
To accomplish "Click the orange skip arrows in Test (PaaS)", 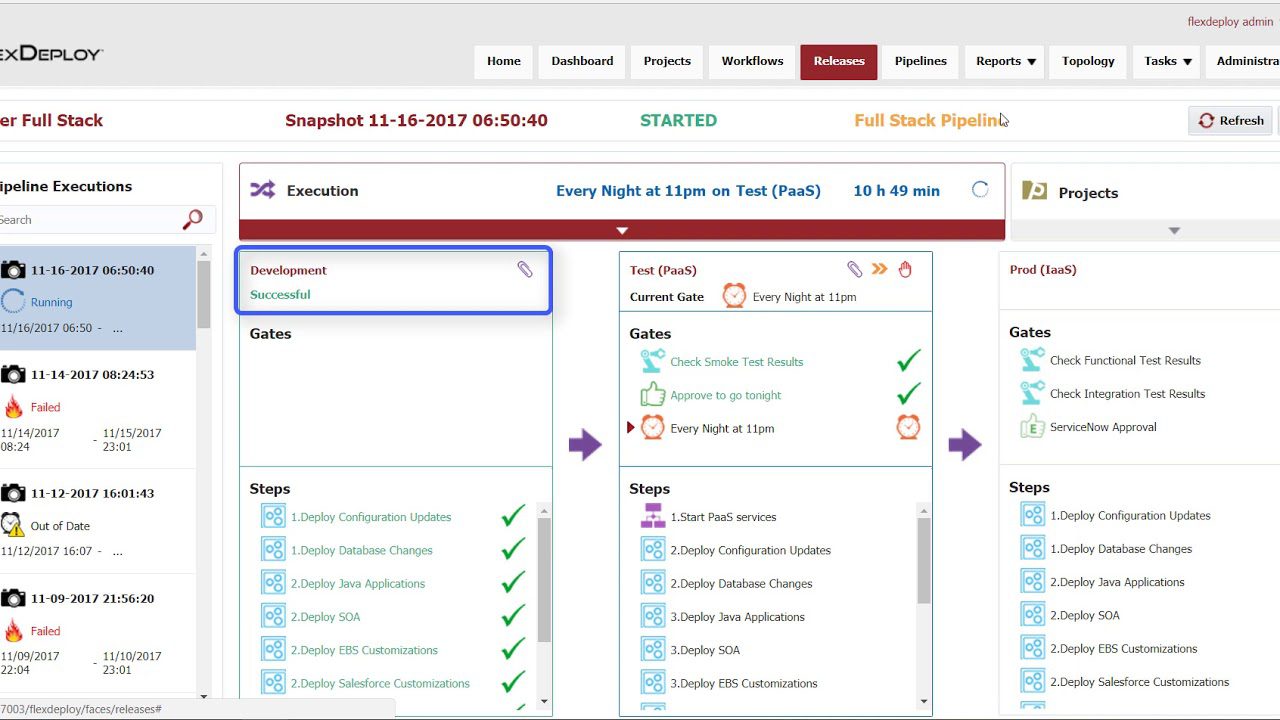I will pos(880,269).
